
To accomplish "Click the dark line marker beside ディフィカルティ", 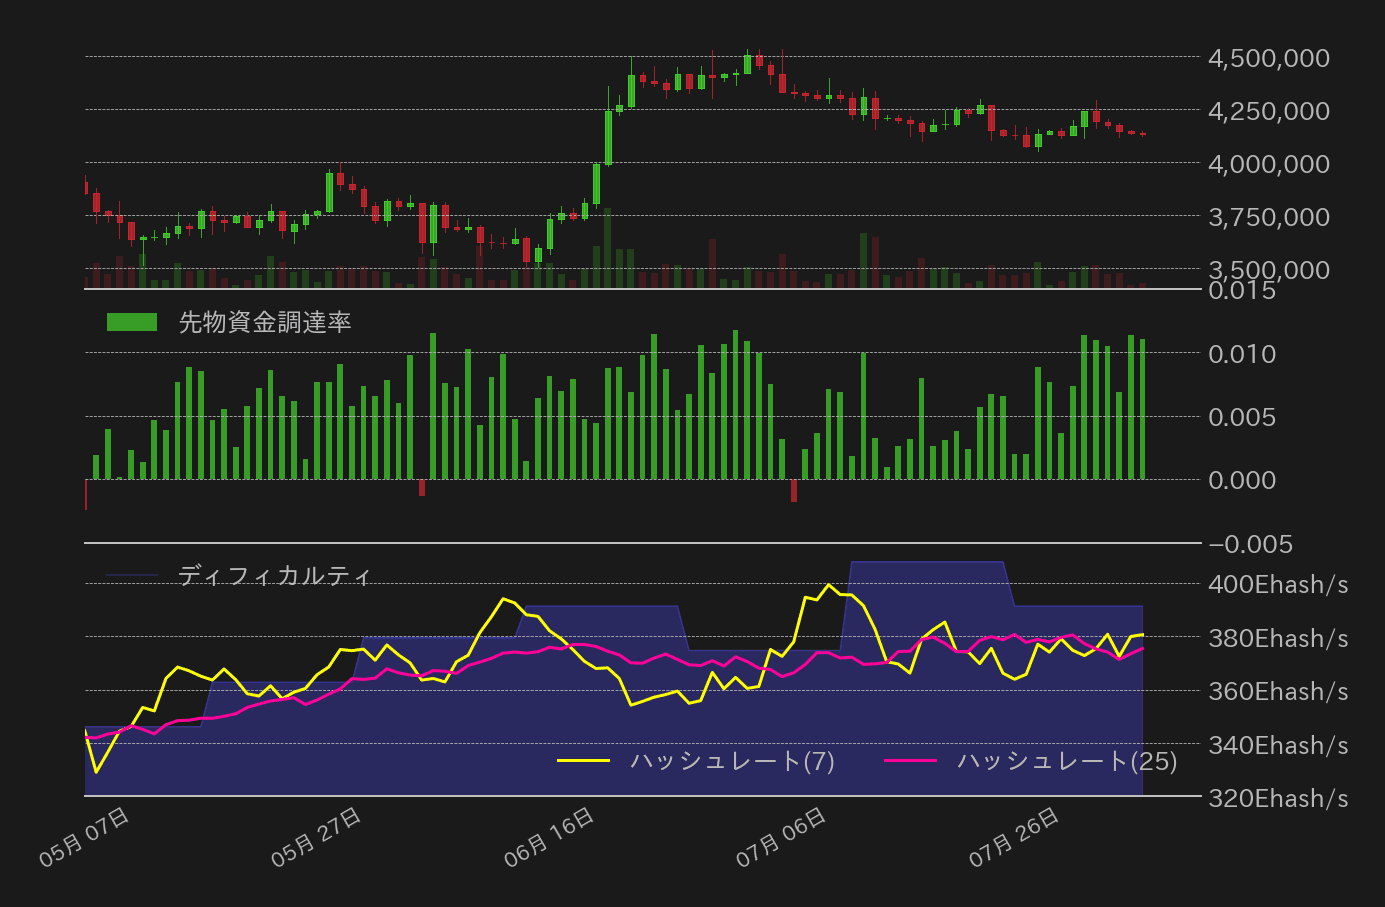I will point(132,576).
